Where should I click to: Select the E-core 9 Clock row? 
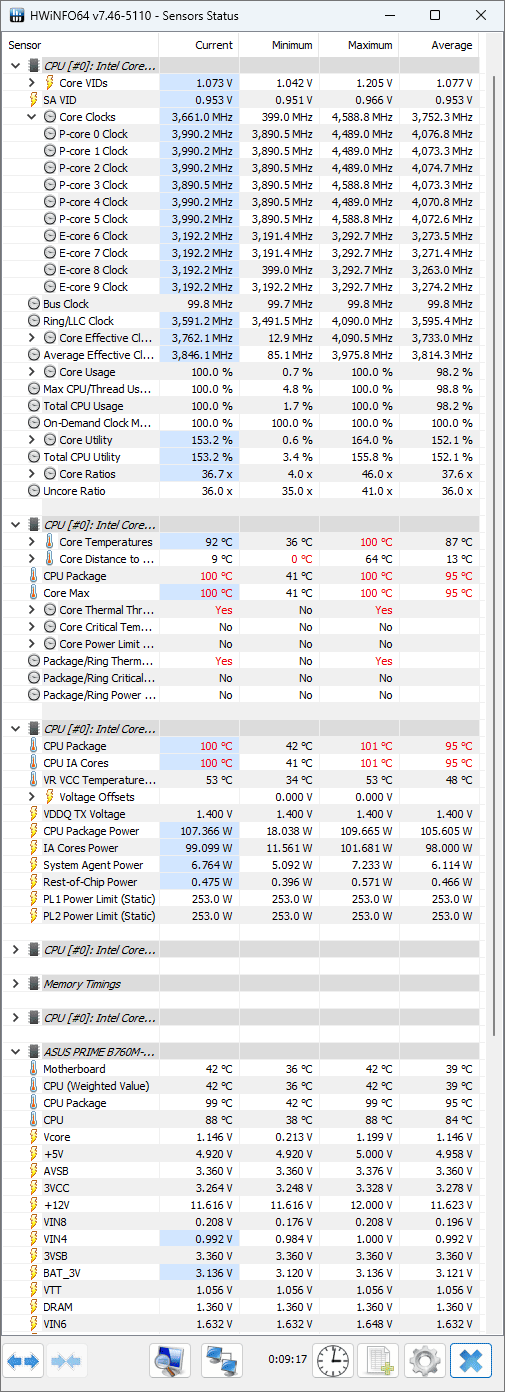pyautogui.click(x=241, y=287)
